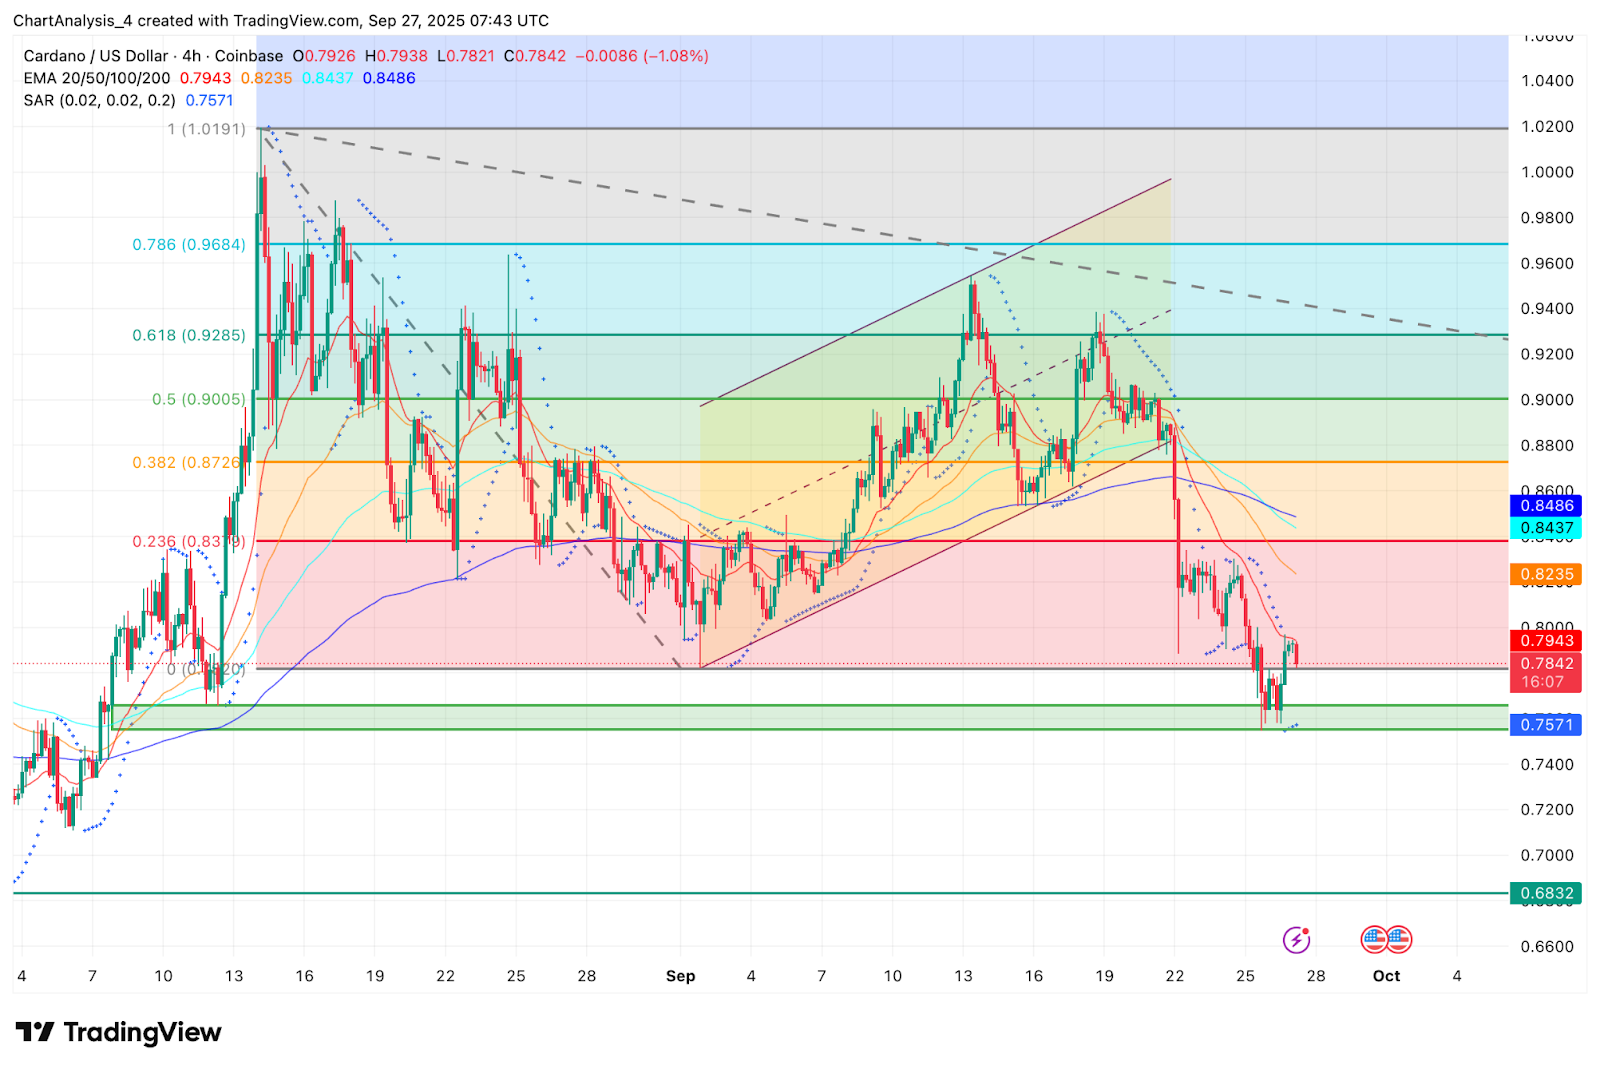Image resolution: width=1600 pixels, height=1071 pixels.
Task: Click the Sep label on time axis
Action: [680, 976]
